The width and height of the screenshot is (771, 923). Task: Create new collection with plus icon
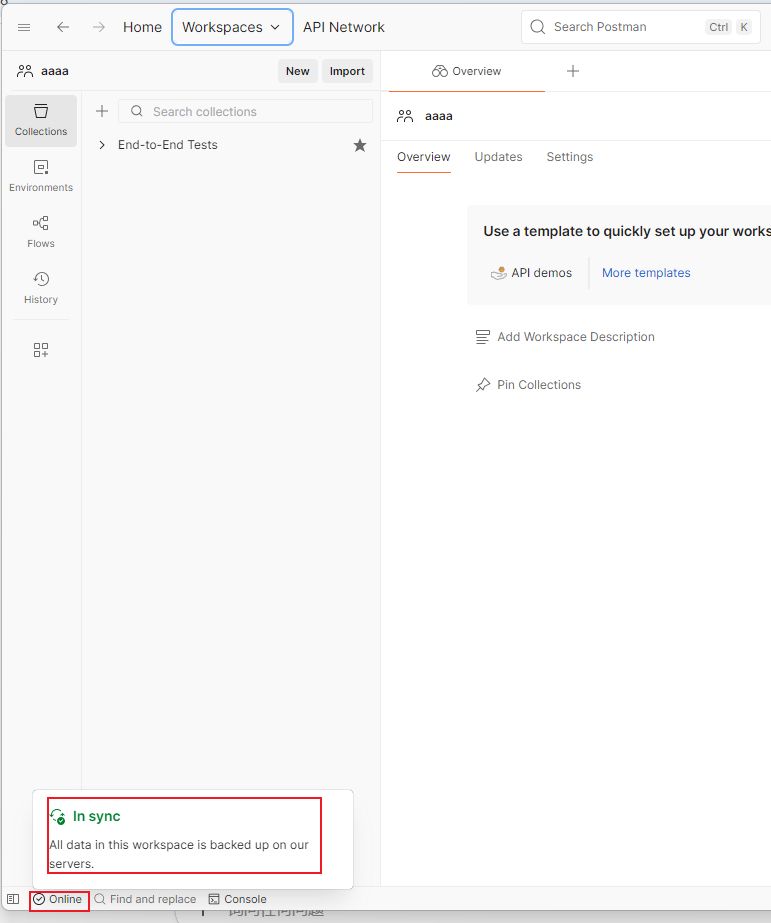point(101,111)
